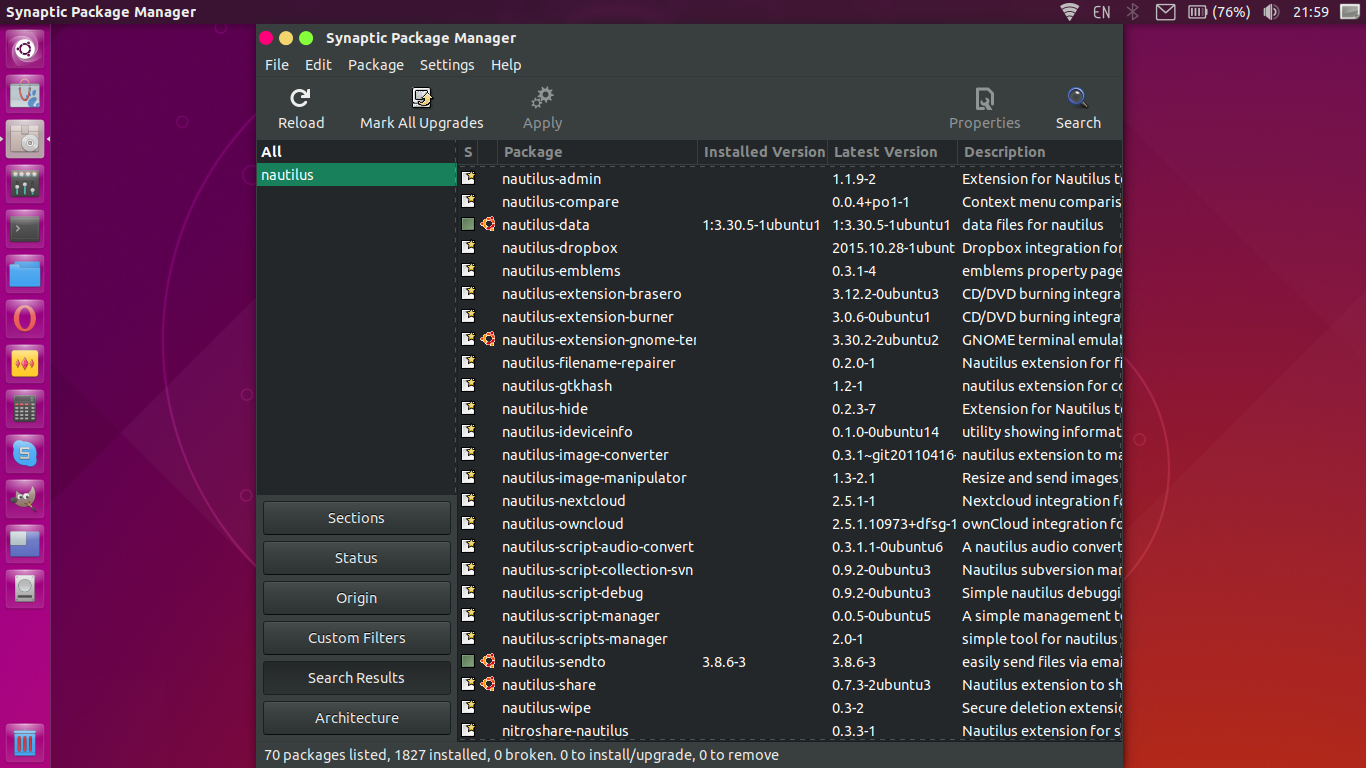Toggle installed status box for nautilus-data
This screenshot has height=768, width=1366.
point(468,225)
